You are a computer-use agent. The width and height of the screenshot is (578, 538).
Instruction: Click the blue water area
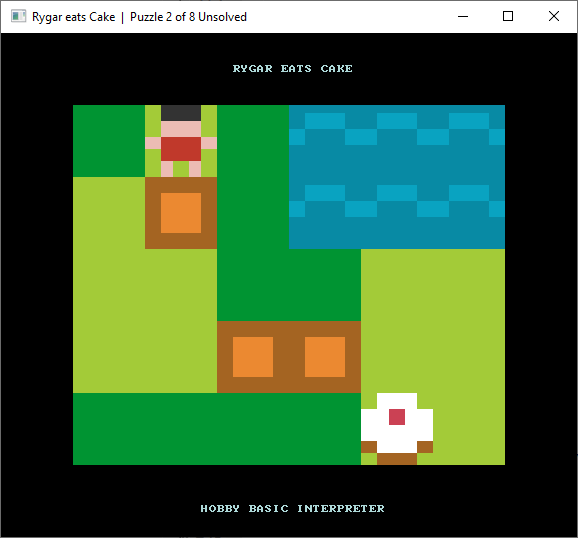click(x=397, y=177)
